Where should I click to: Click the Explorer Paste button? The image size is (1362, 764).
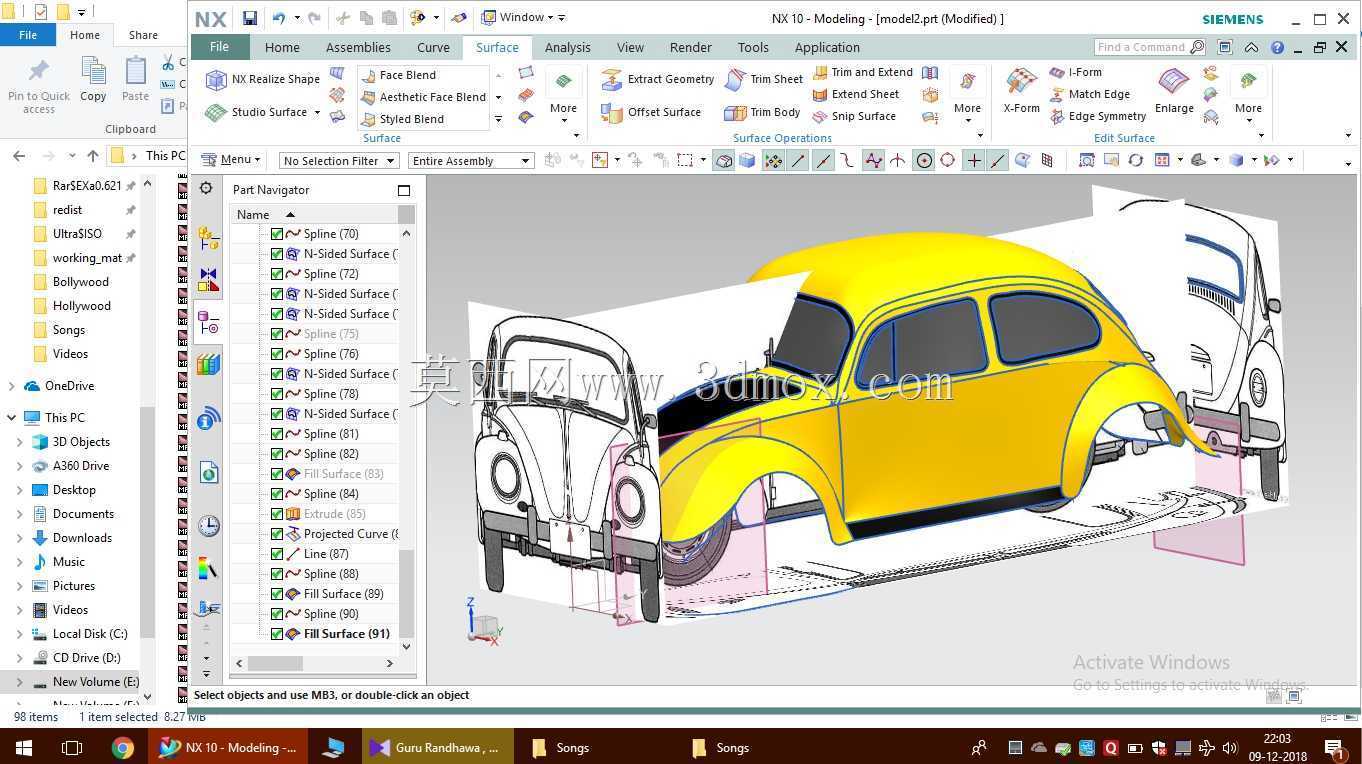[135, 80]
